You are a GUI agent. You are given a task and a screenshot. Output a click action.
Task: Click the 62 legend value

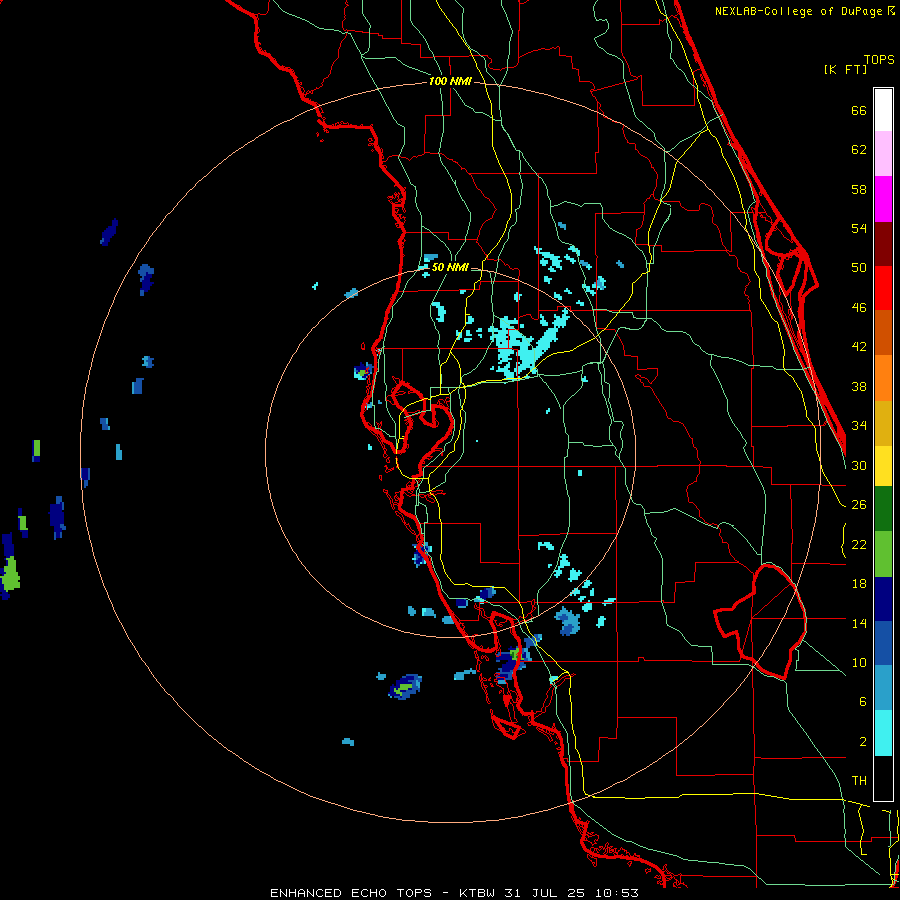859,150
